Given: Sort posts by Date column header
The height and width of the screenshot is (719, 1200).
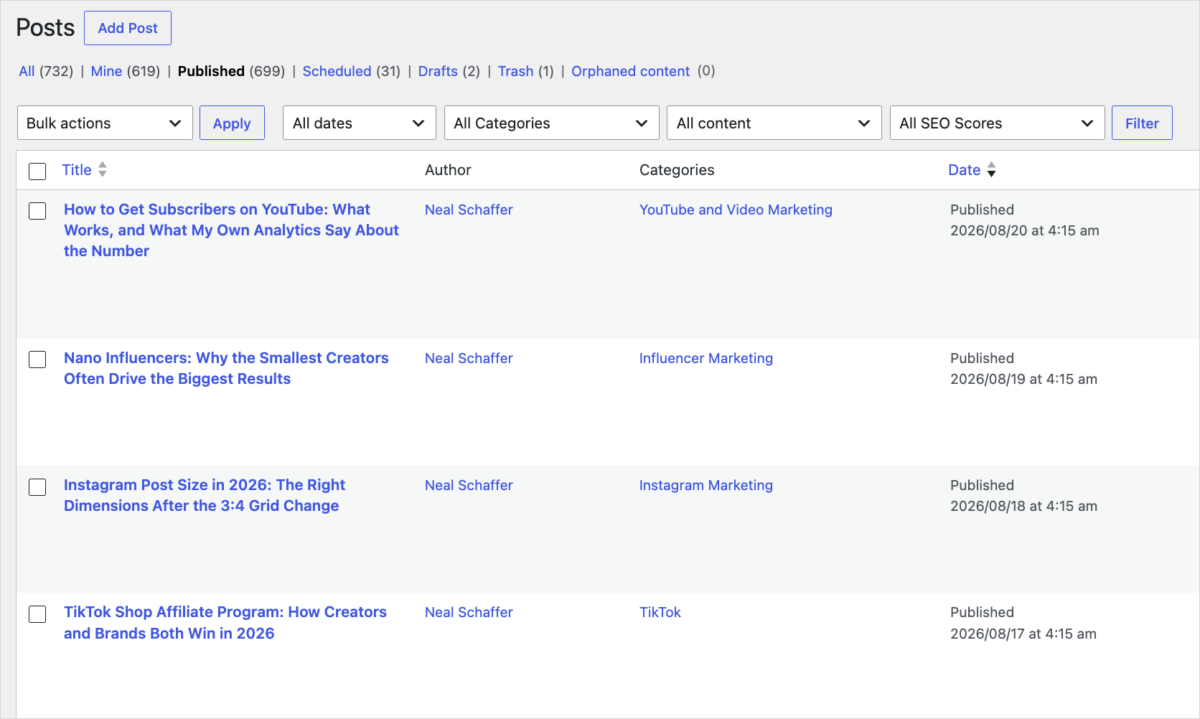Looking at the screenshot, I should tap(964, 170).
